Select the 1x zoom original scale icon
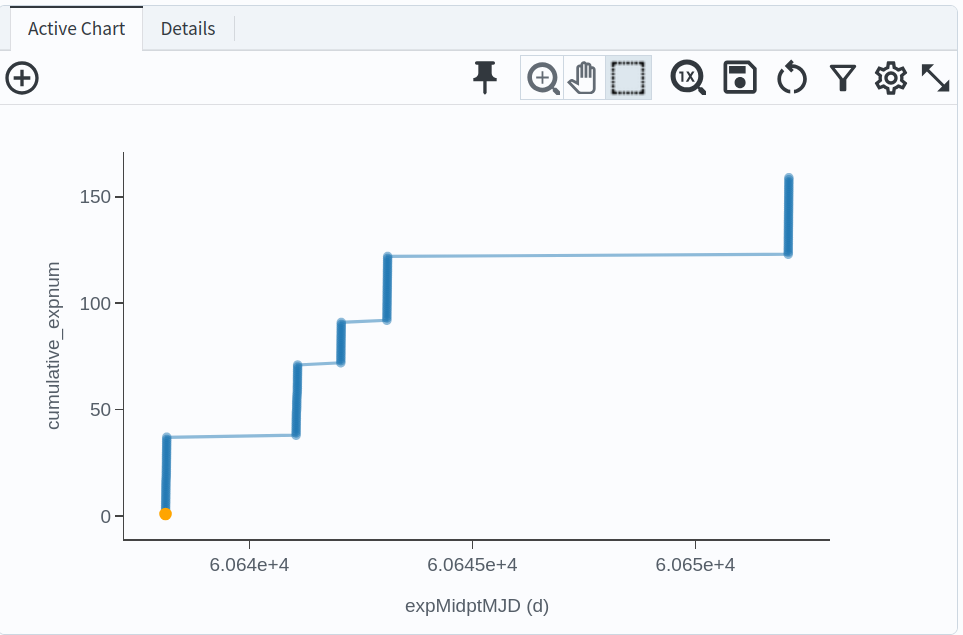This screenshot has width=963, height=635. 687,77
